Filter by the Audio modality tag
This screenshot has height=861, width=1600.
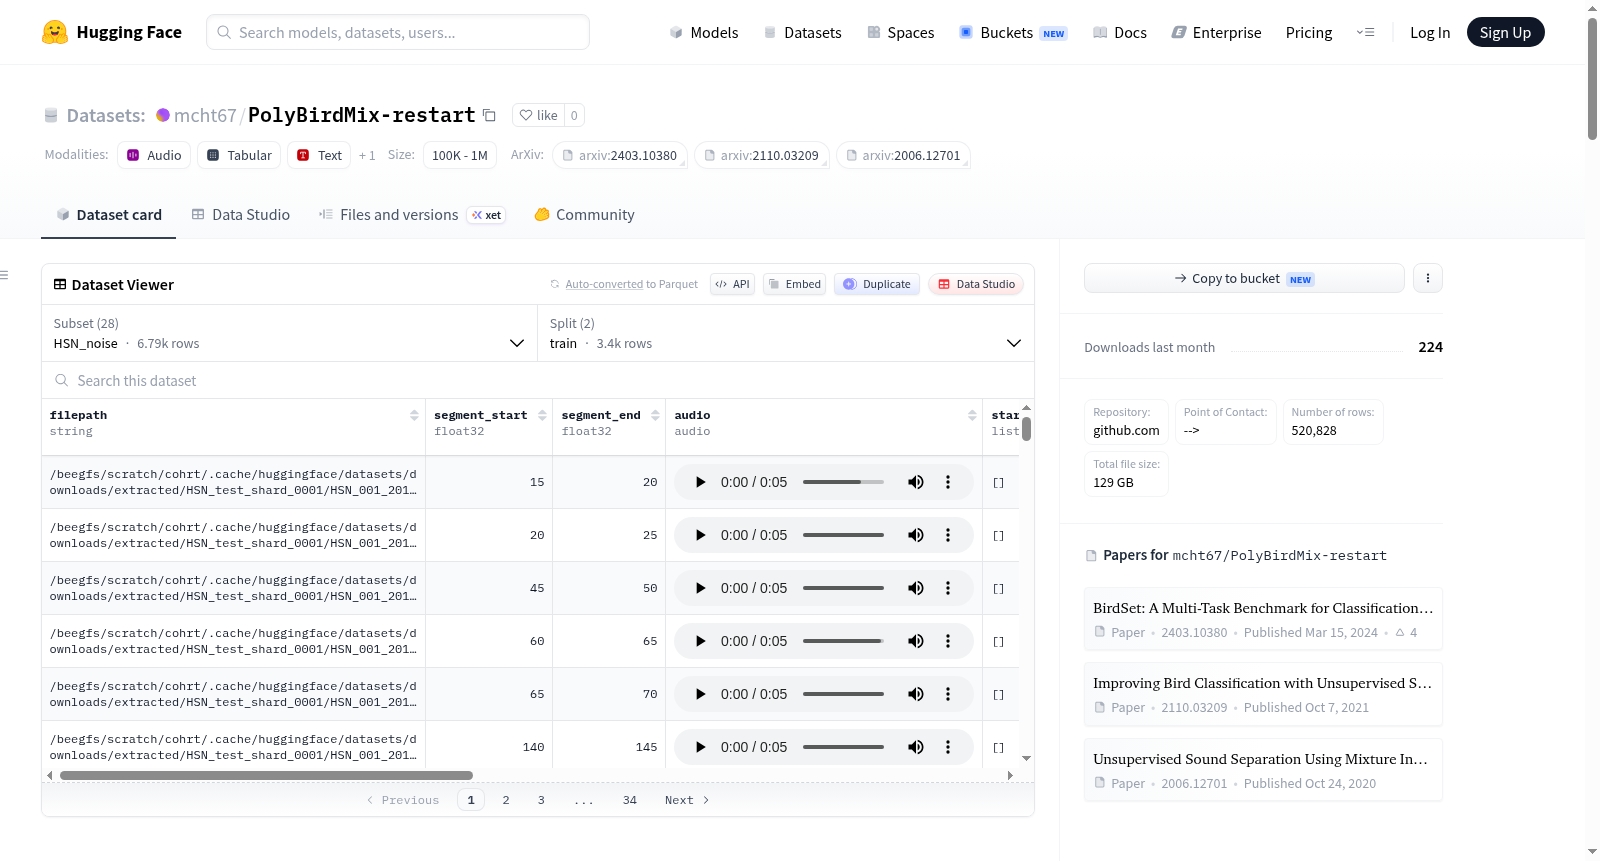tap(154, 155)
